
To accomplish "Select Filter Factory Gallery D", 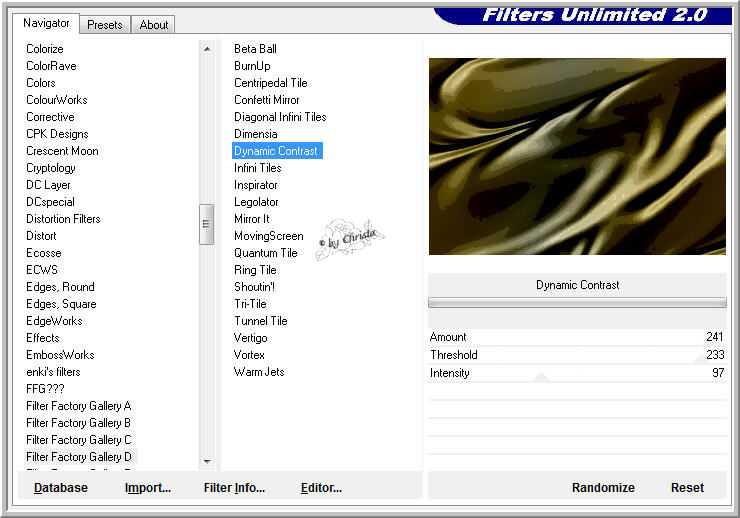I will coord(79,457).
